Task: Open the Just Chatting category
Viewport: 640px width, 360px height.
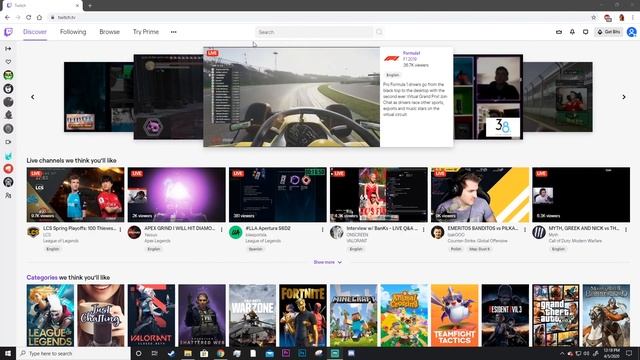Action: pyautogui.click(x=101, y=316)
